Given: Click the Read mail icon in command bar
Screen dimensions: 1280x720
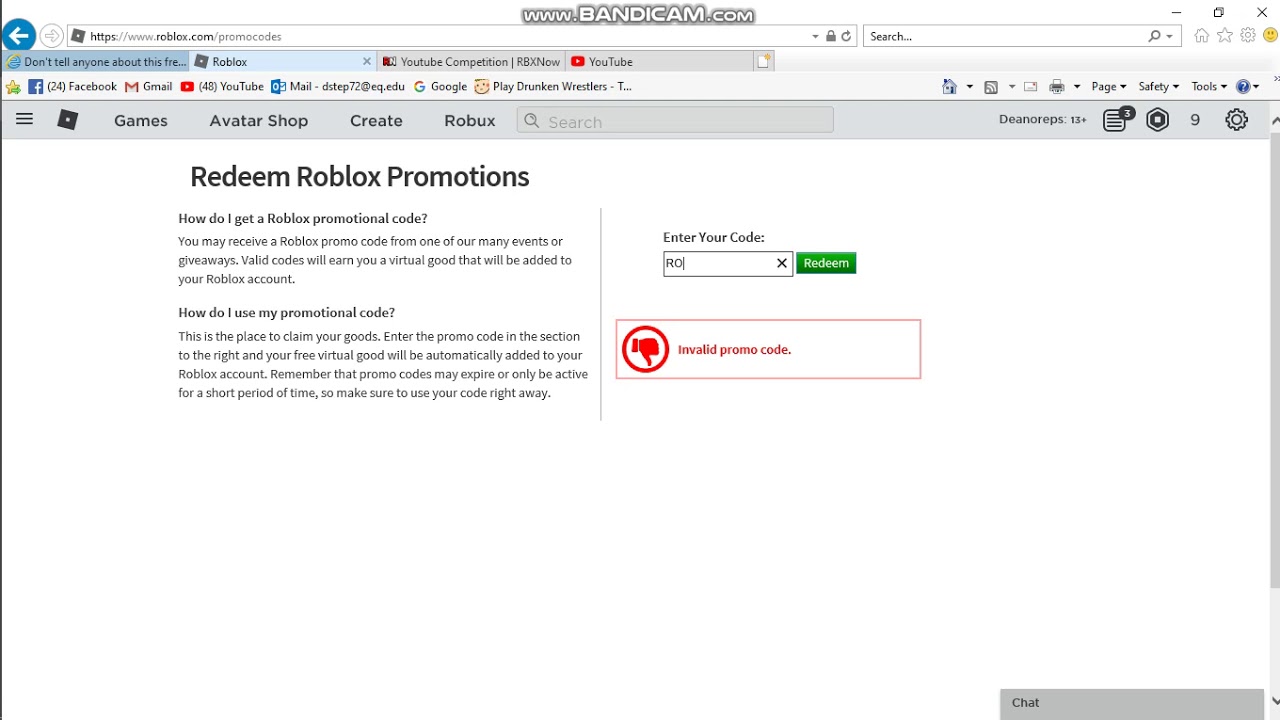Looking at the screenshot, I should click(x=1031, y=87).
